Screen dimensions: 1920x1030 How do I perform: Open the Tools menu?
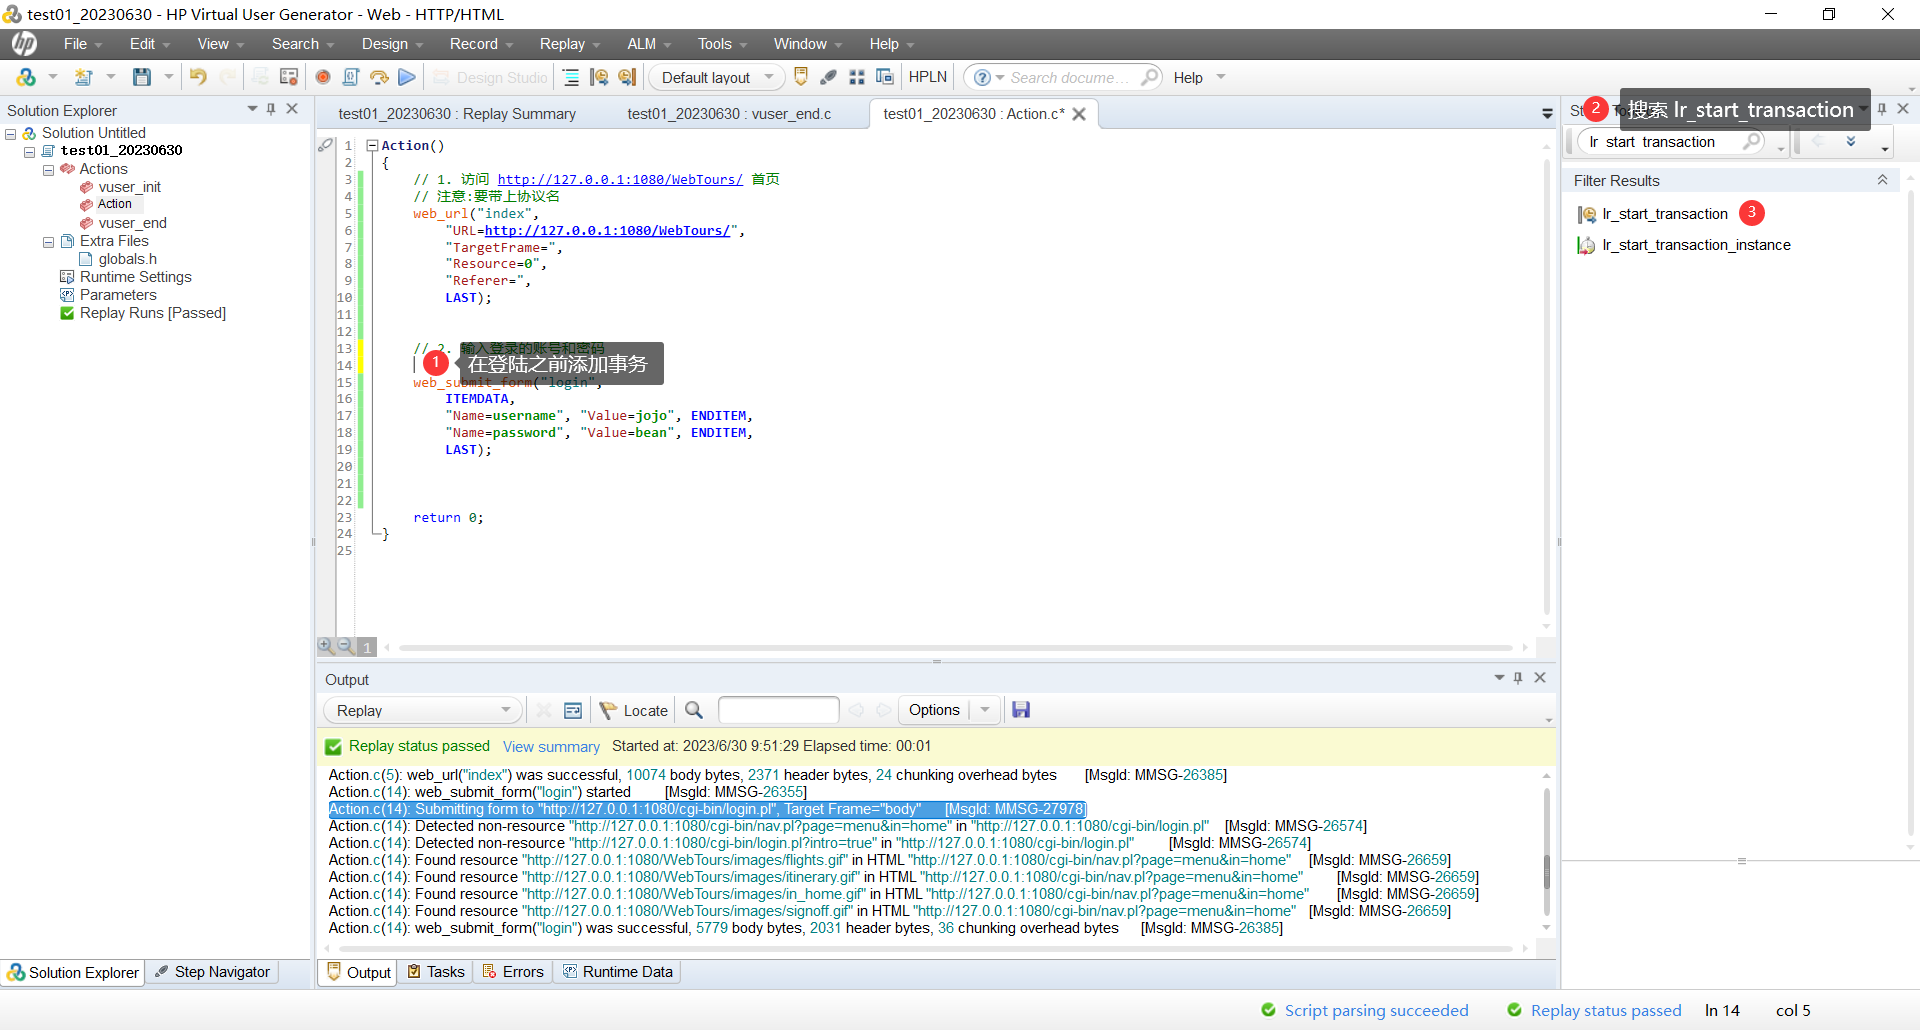tap(722, 44)
